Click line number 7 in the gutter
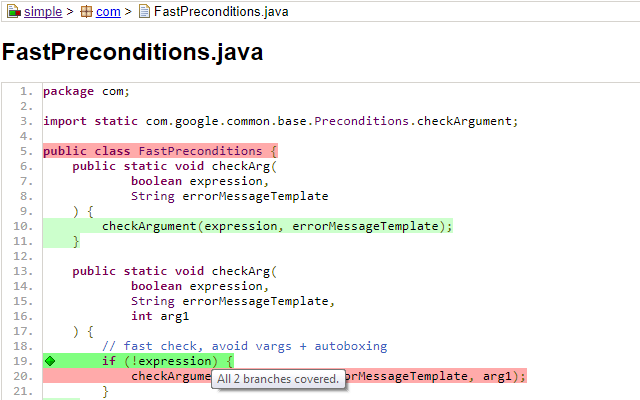 [x=28, y=181]
